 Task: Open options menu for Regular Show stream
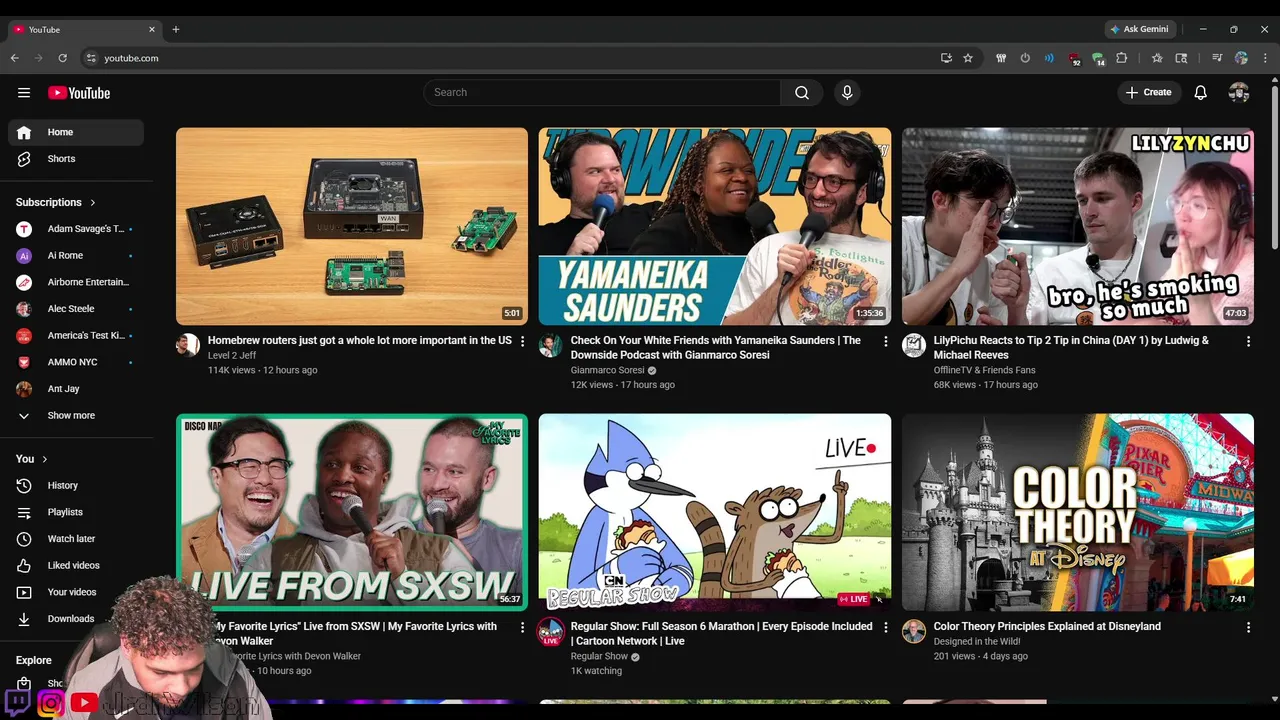(885, 627)
